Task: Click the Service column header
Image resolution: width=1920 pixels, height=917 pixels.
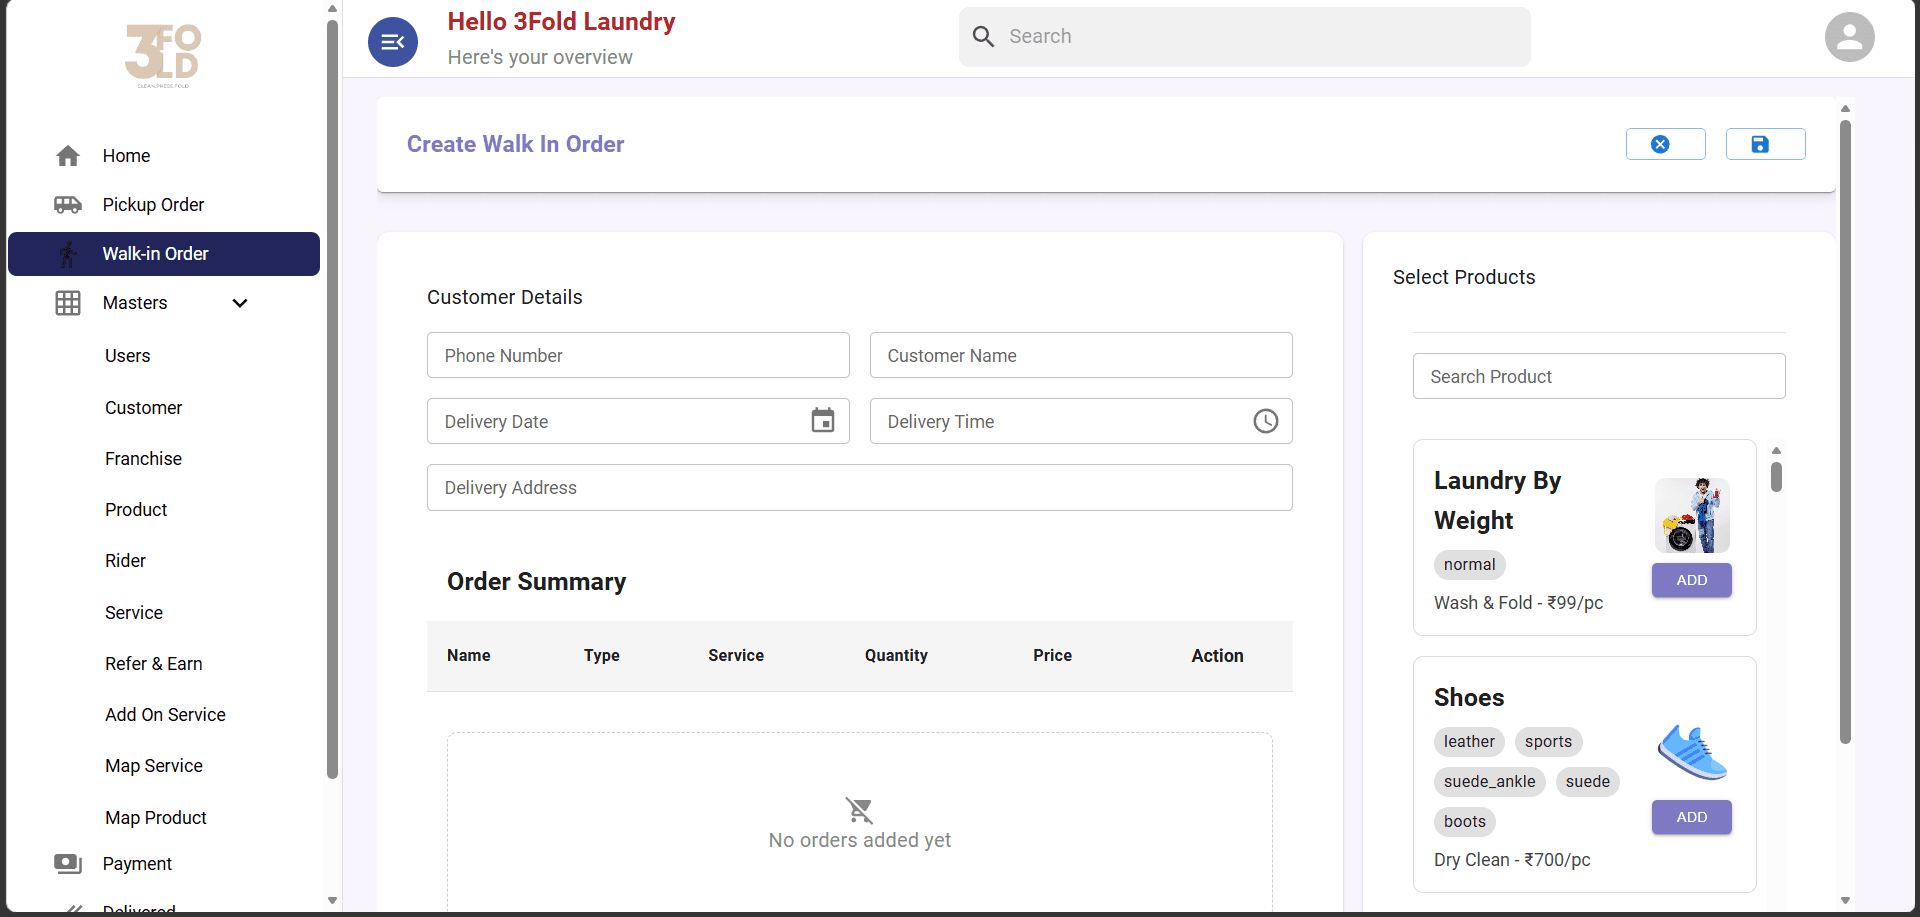Action: tap(736, 656)
